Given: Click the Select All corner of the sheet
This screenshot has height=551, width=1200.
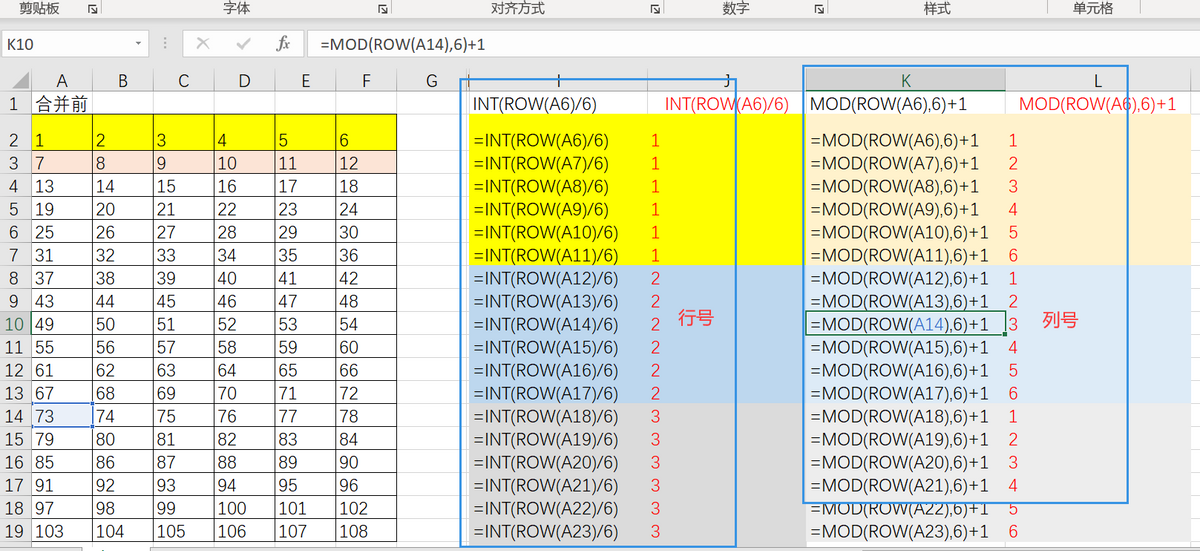Looking at the screenshot, I should [15, 80].
